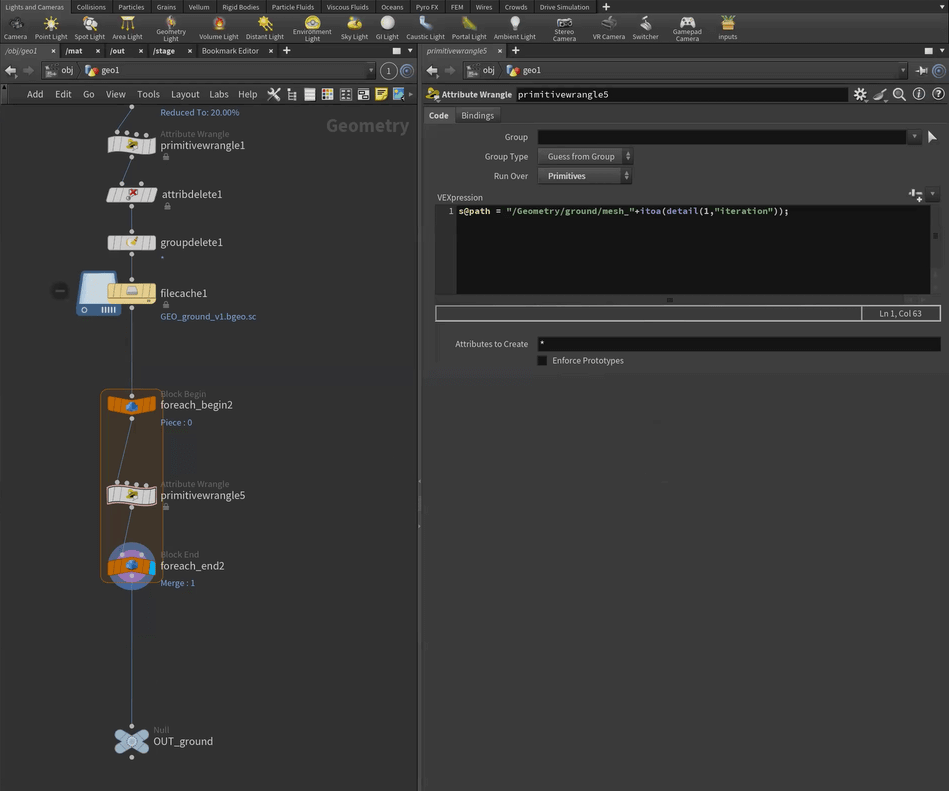The width and height of the screenshot is (949, 791).
Task: Click the Attributes to Create input field
Action: click(738, 344)
